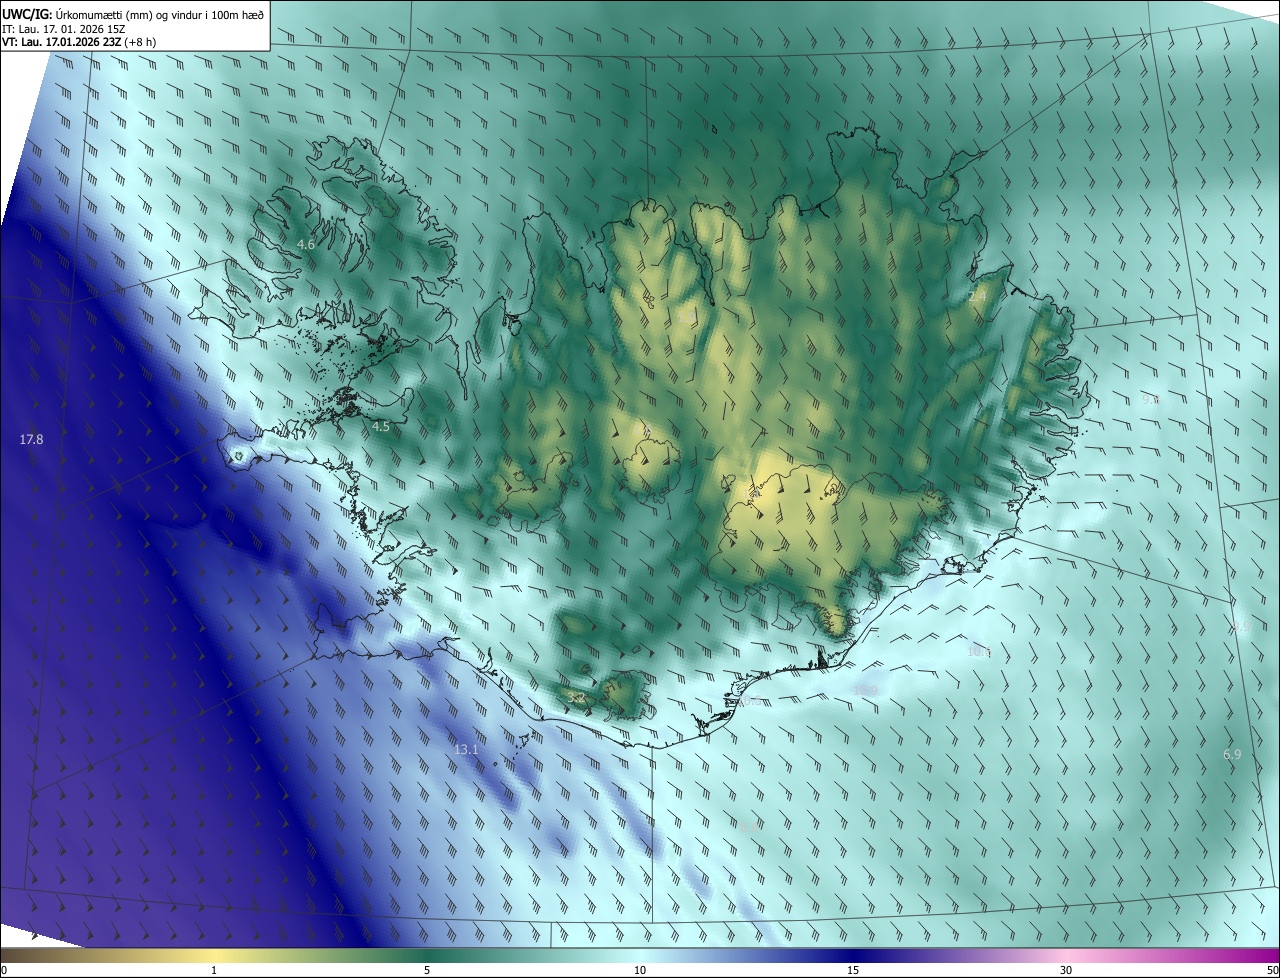This screenshot has width=1280, height=978.
Task: Click the 13.1 value label off the coast
Action: click(x=466, y=749)
